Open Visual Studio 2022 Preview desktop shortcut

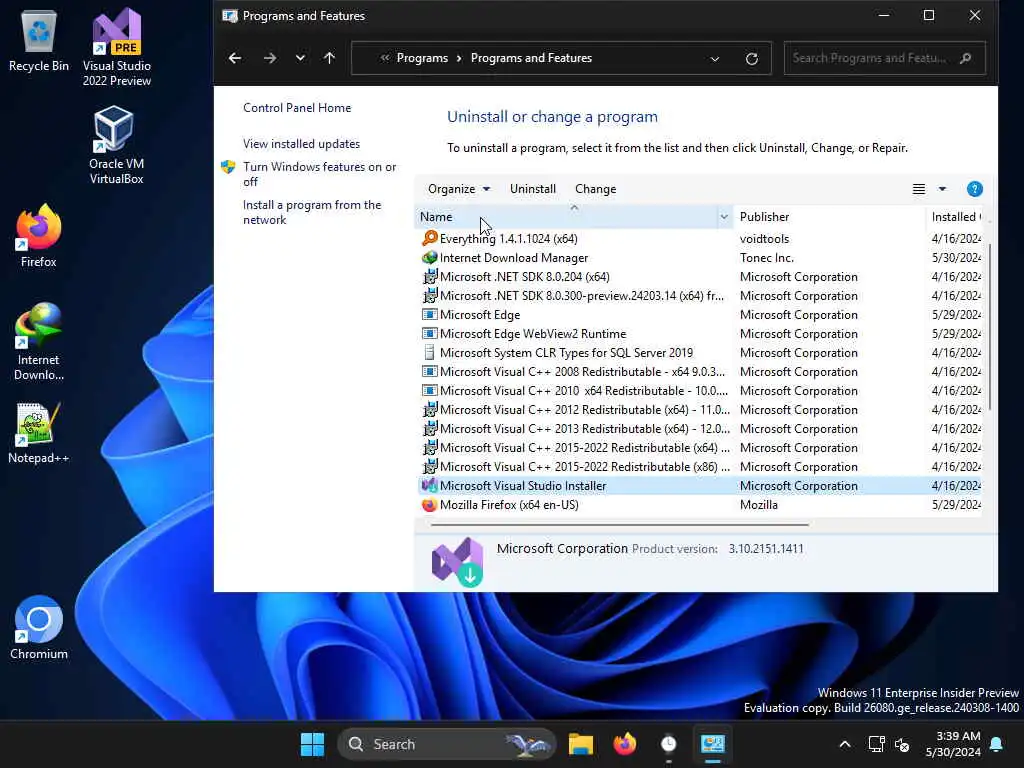117,47
